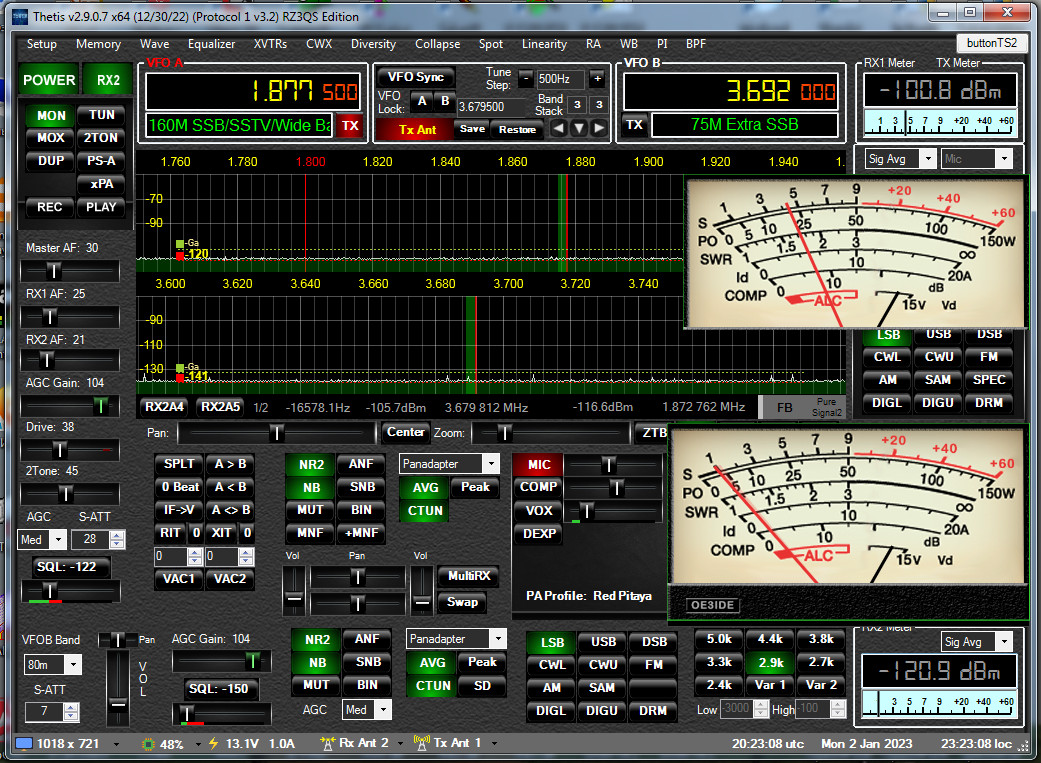Viewport: 1041px width, 763px height.
Task: Click the Collapse menu item
Action: tap(438, 44)
